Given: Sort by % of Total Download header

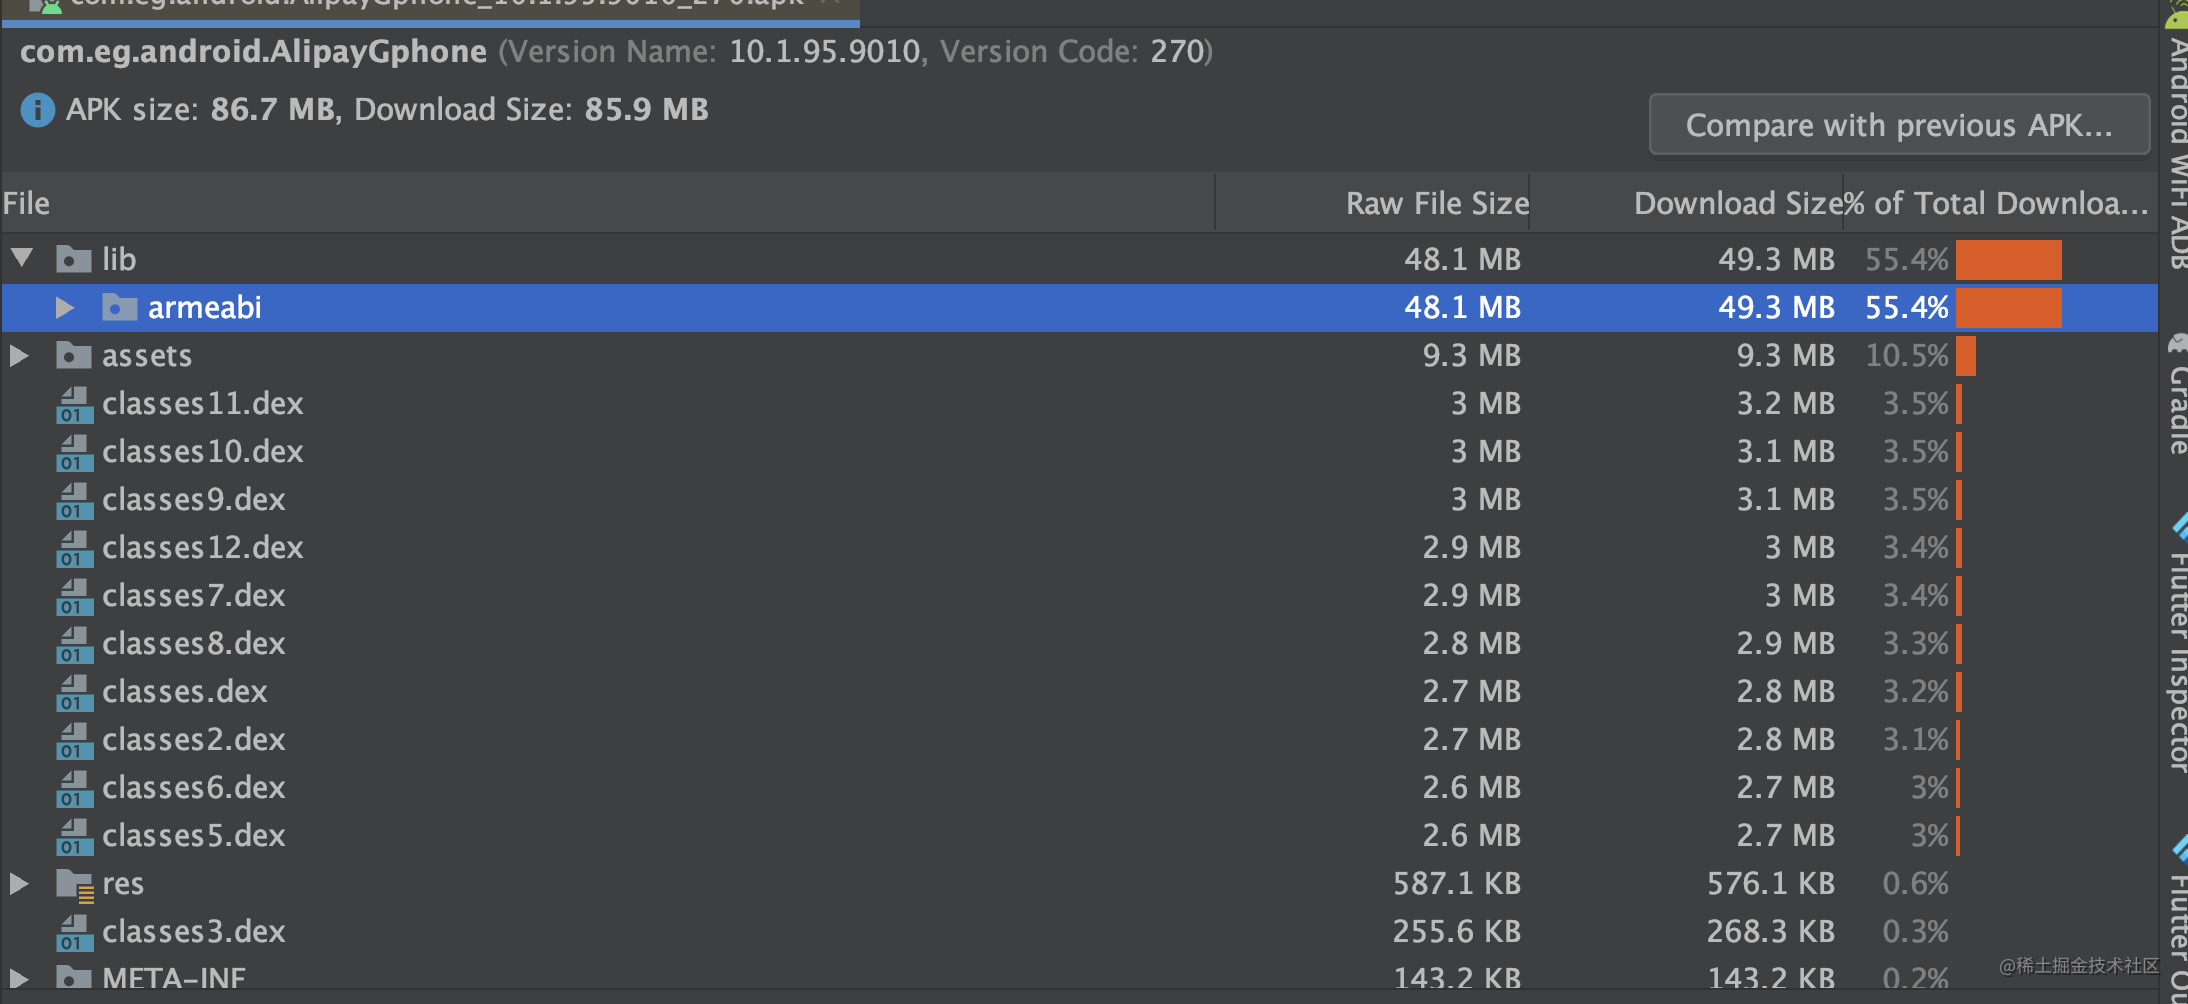Looking at the screenshot, I should click(x=1998, y=203).
